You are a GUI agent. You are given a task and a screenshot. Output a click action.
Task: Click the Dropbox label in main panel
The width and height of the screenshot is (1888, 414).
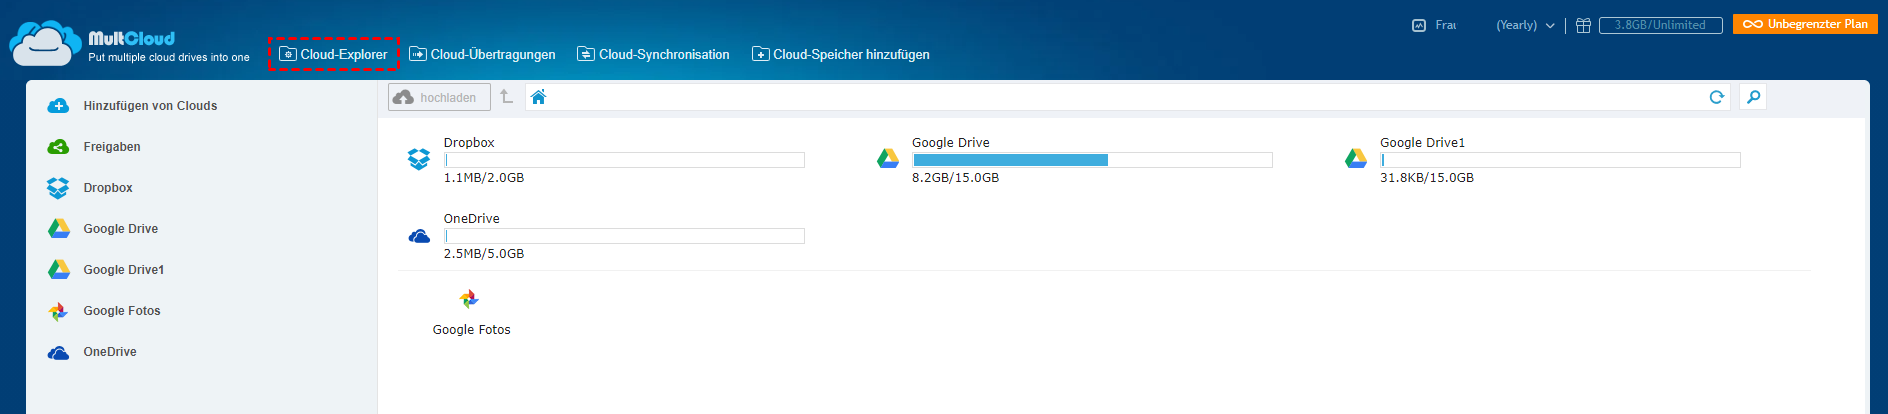469,143
